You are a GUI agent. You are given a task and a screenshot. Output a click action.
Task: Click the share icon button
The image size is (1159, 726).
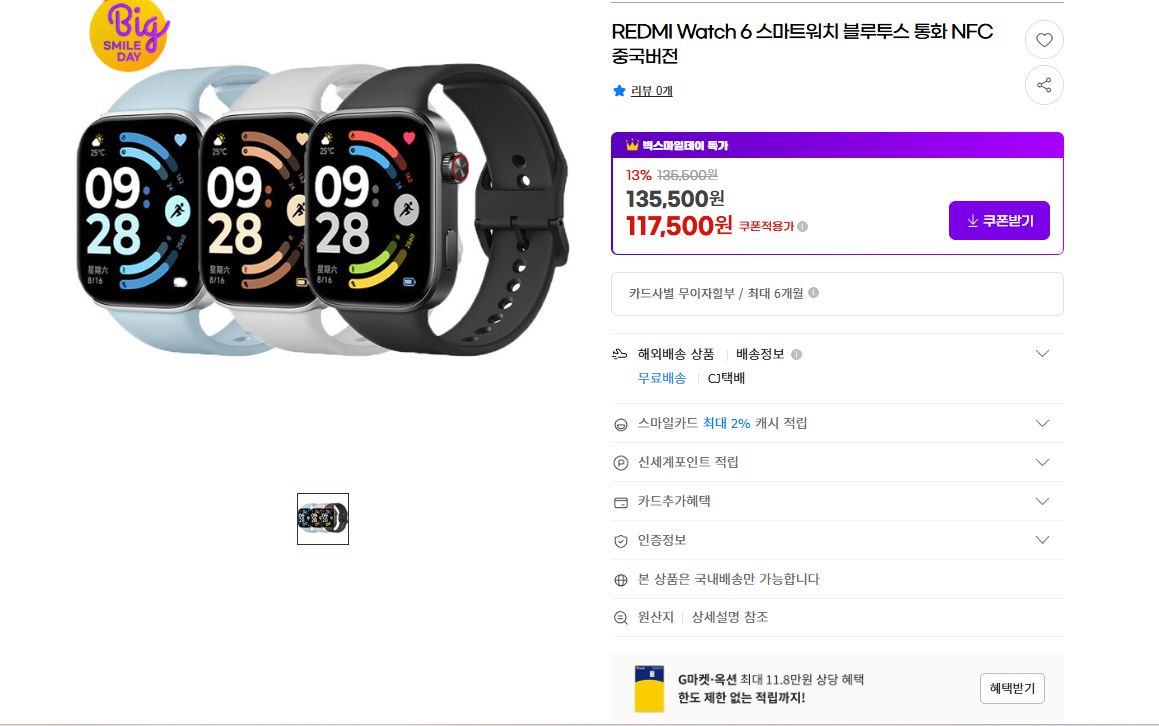coord(1044,85)
